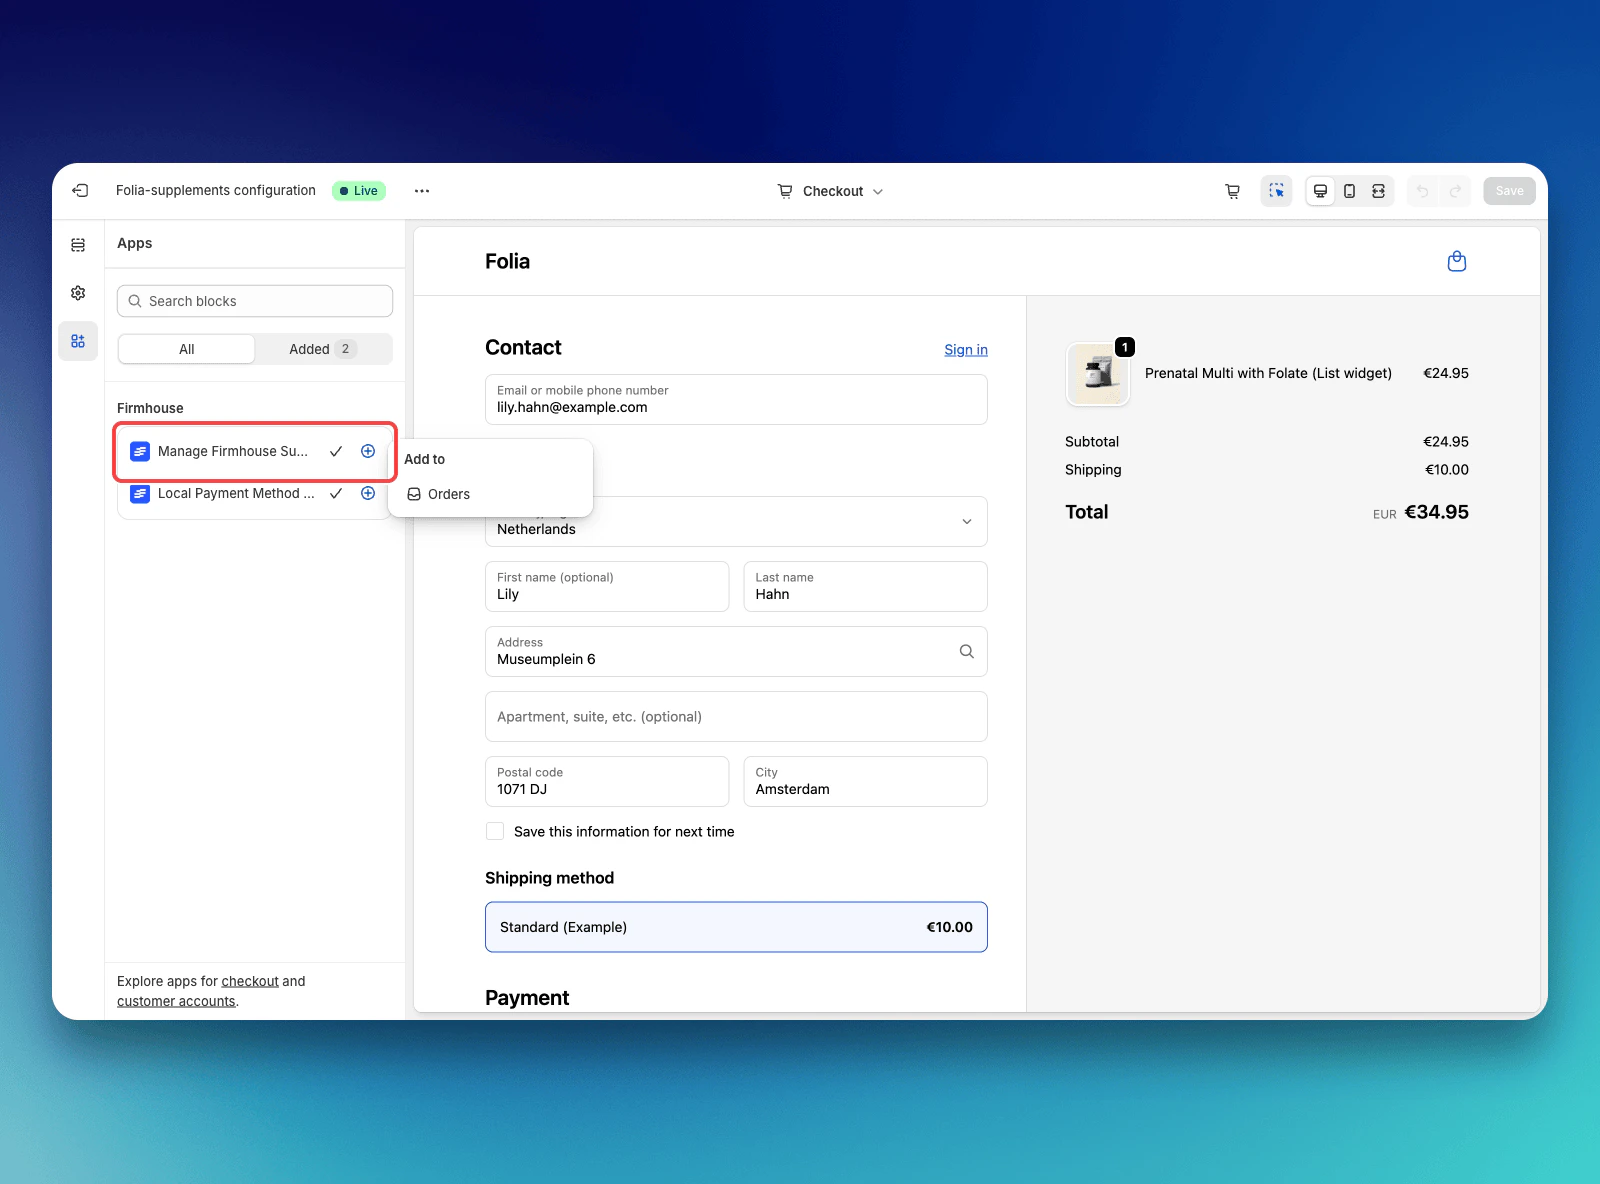Enable Save this information for next time
The height and width of the screenshot is (1184, 1600).
(494, 831)
